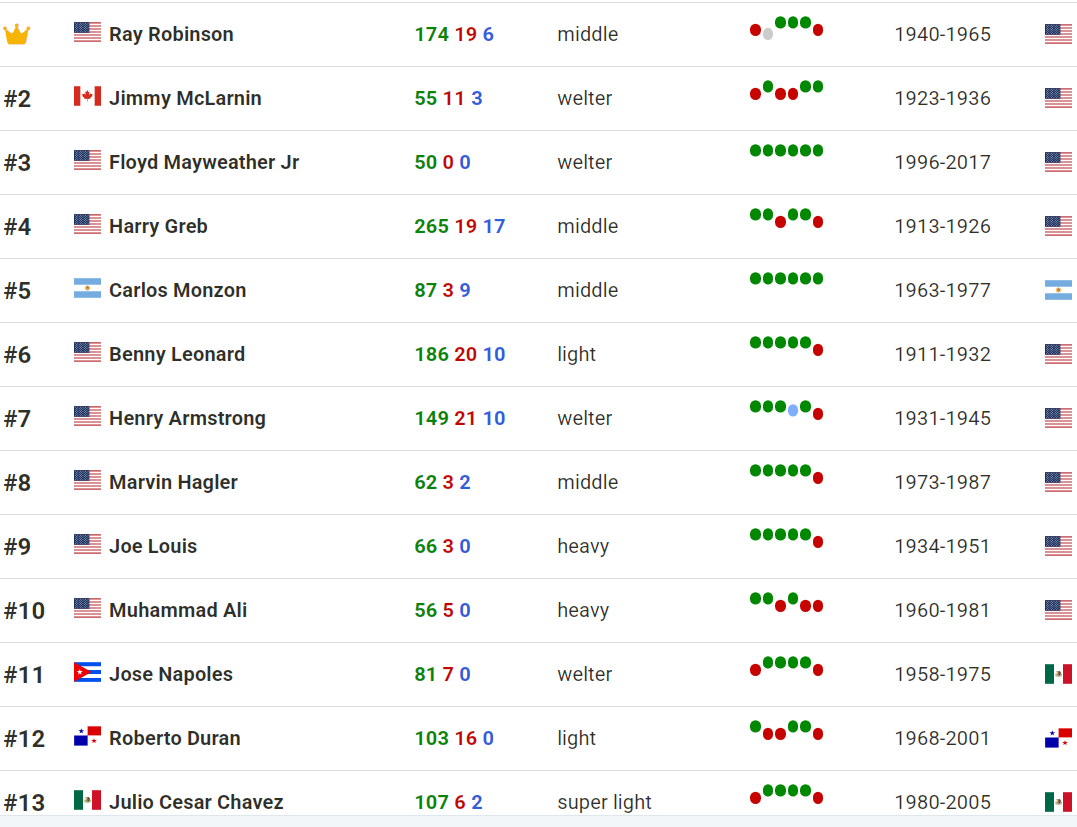Select Harry Greb's name

pos(158,226)
